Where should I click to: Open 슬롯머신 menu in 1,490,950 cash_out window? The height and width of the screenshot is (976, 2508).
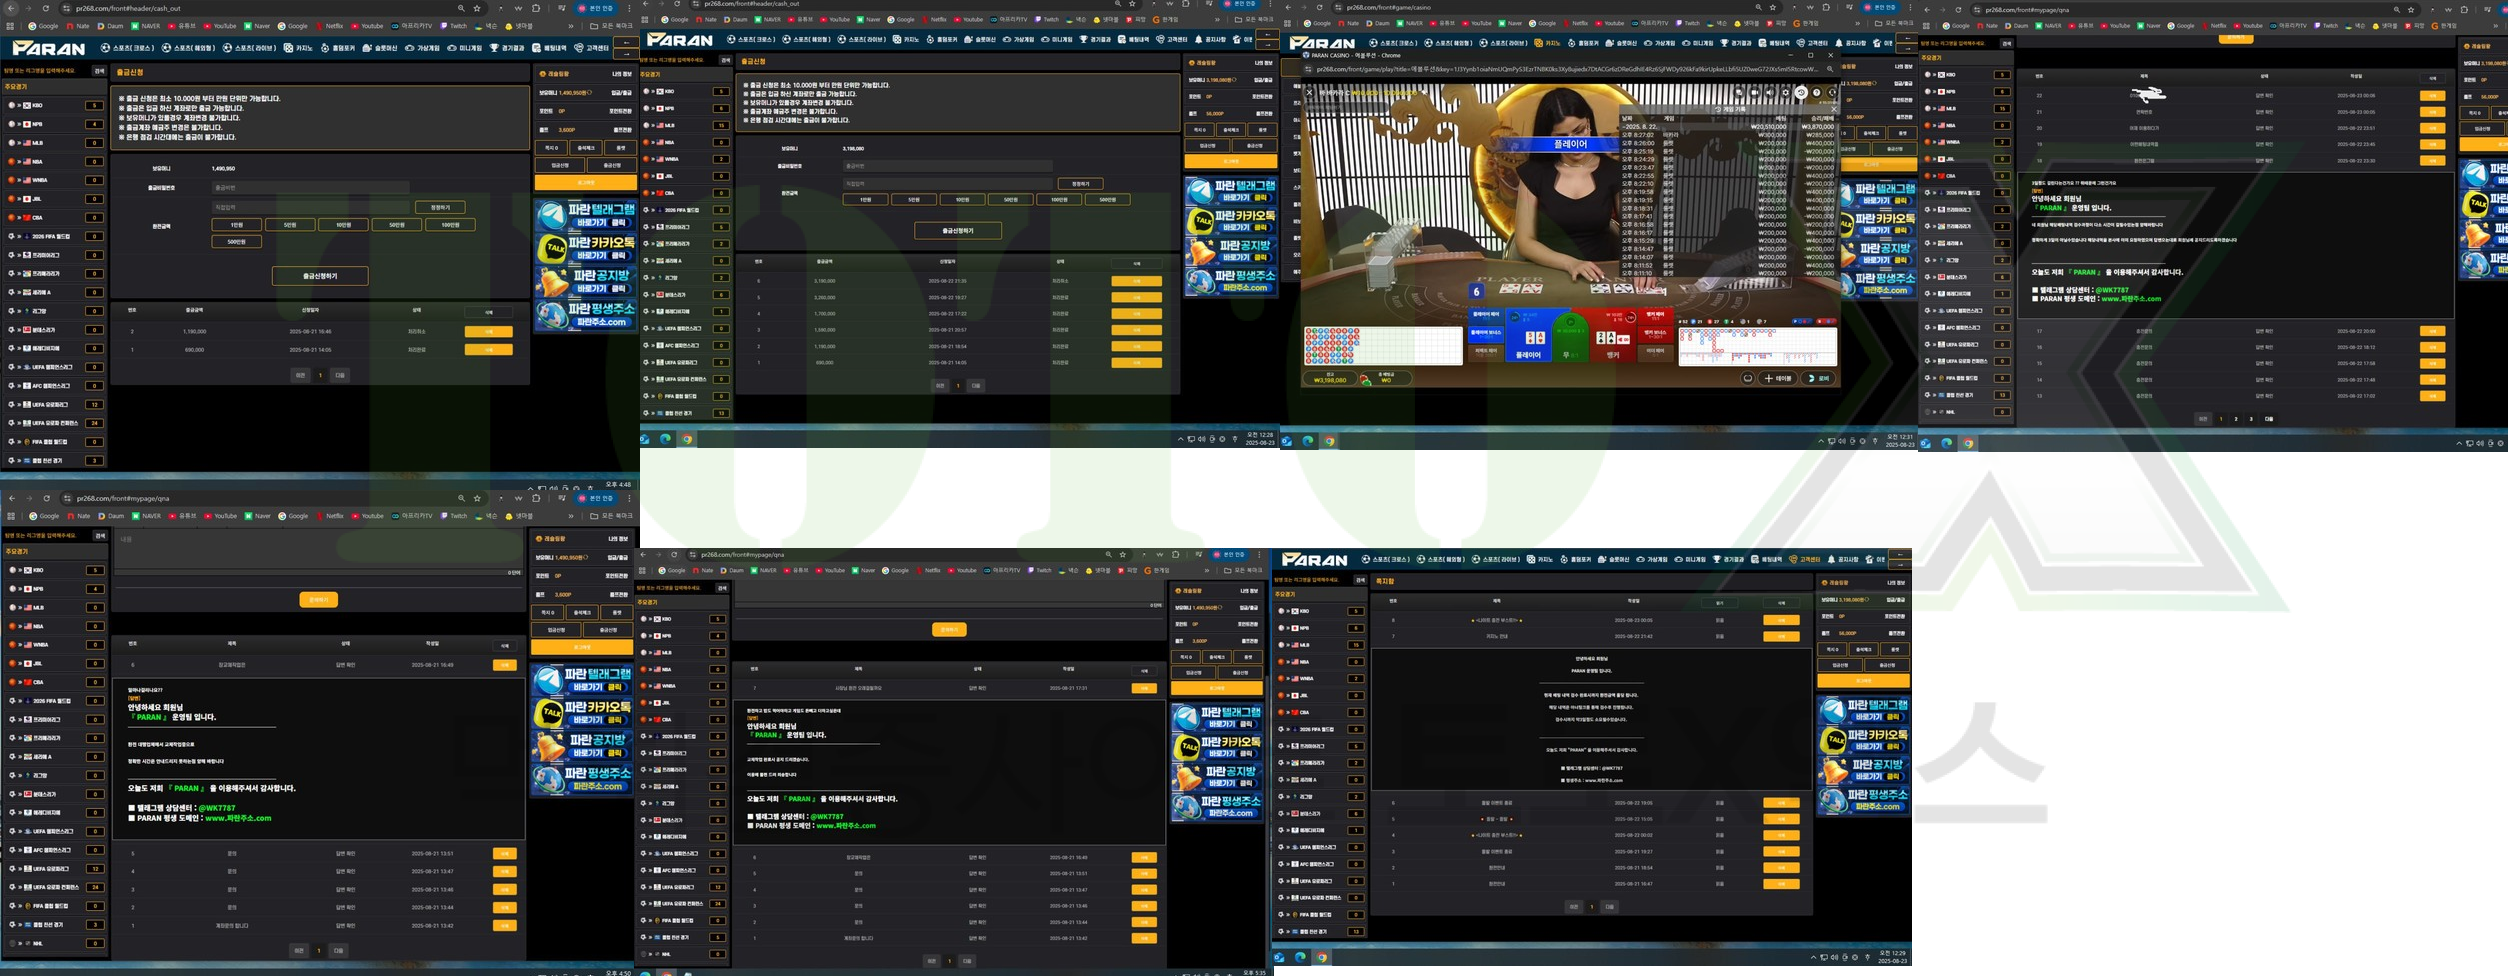[x=380, y=48]
